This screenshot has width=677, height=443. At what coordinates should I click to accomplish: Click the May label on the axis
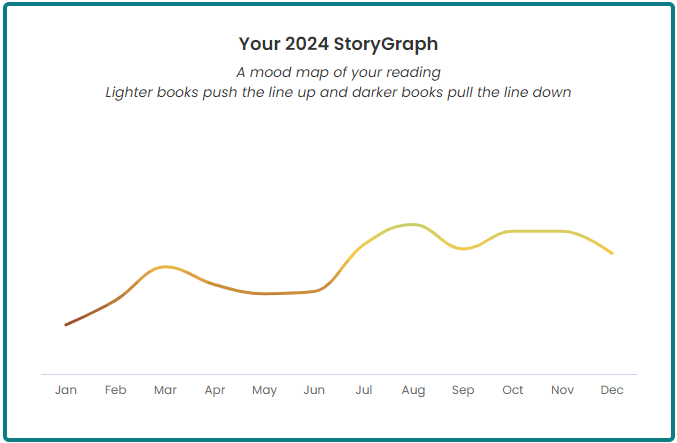coord(264,390)
